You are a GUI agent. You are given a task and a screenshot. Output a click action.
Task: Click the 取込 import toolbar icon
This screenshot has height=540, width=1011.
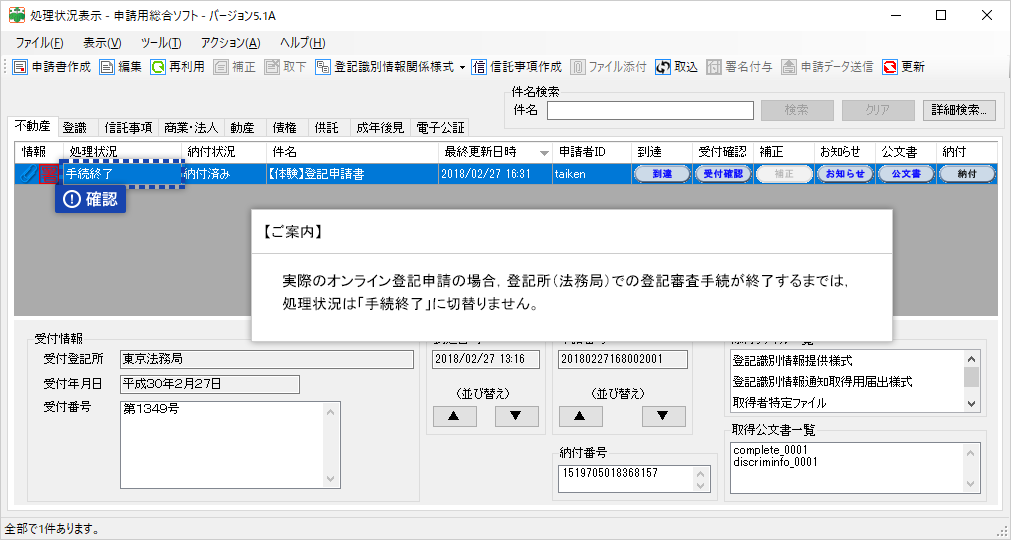663,67
